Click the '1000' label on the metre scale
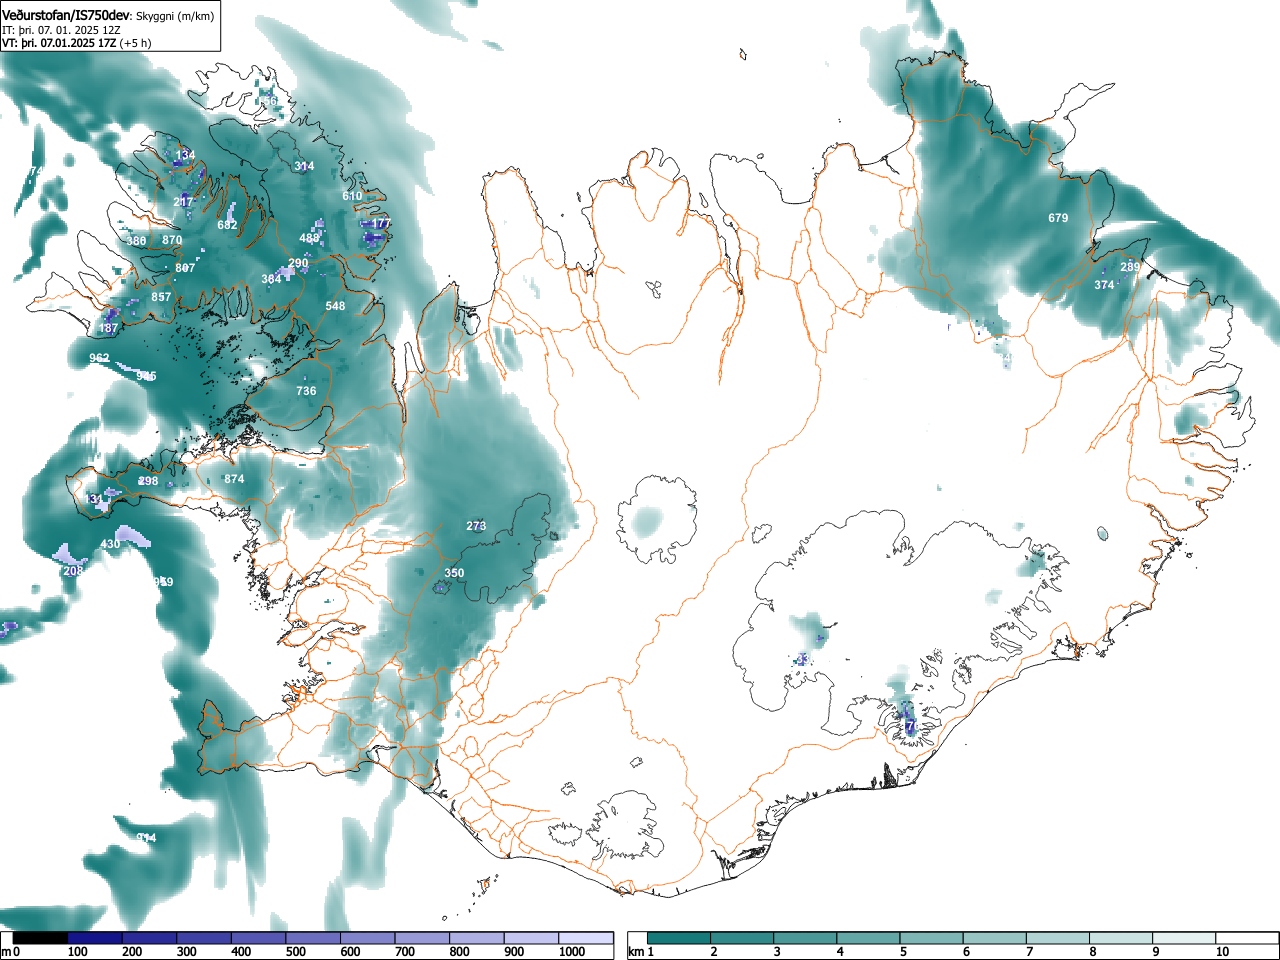This screenshot has height=960, width=1280. click(572, 952)
